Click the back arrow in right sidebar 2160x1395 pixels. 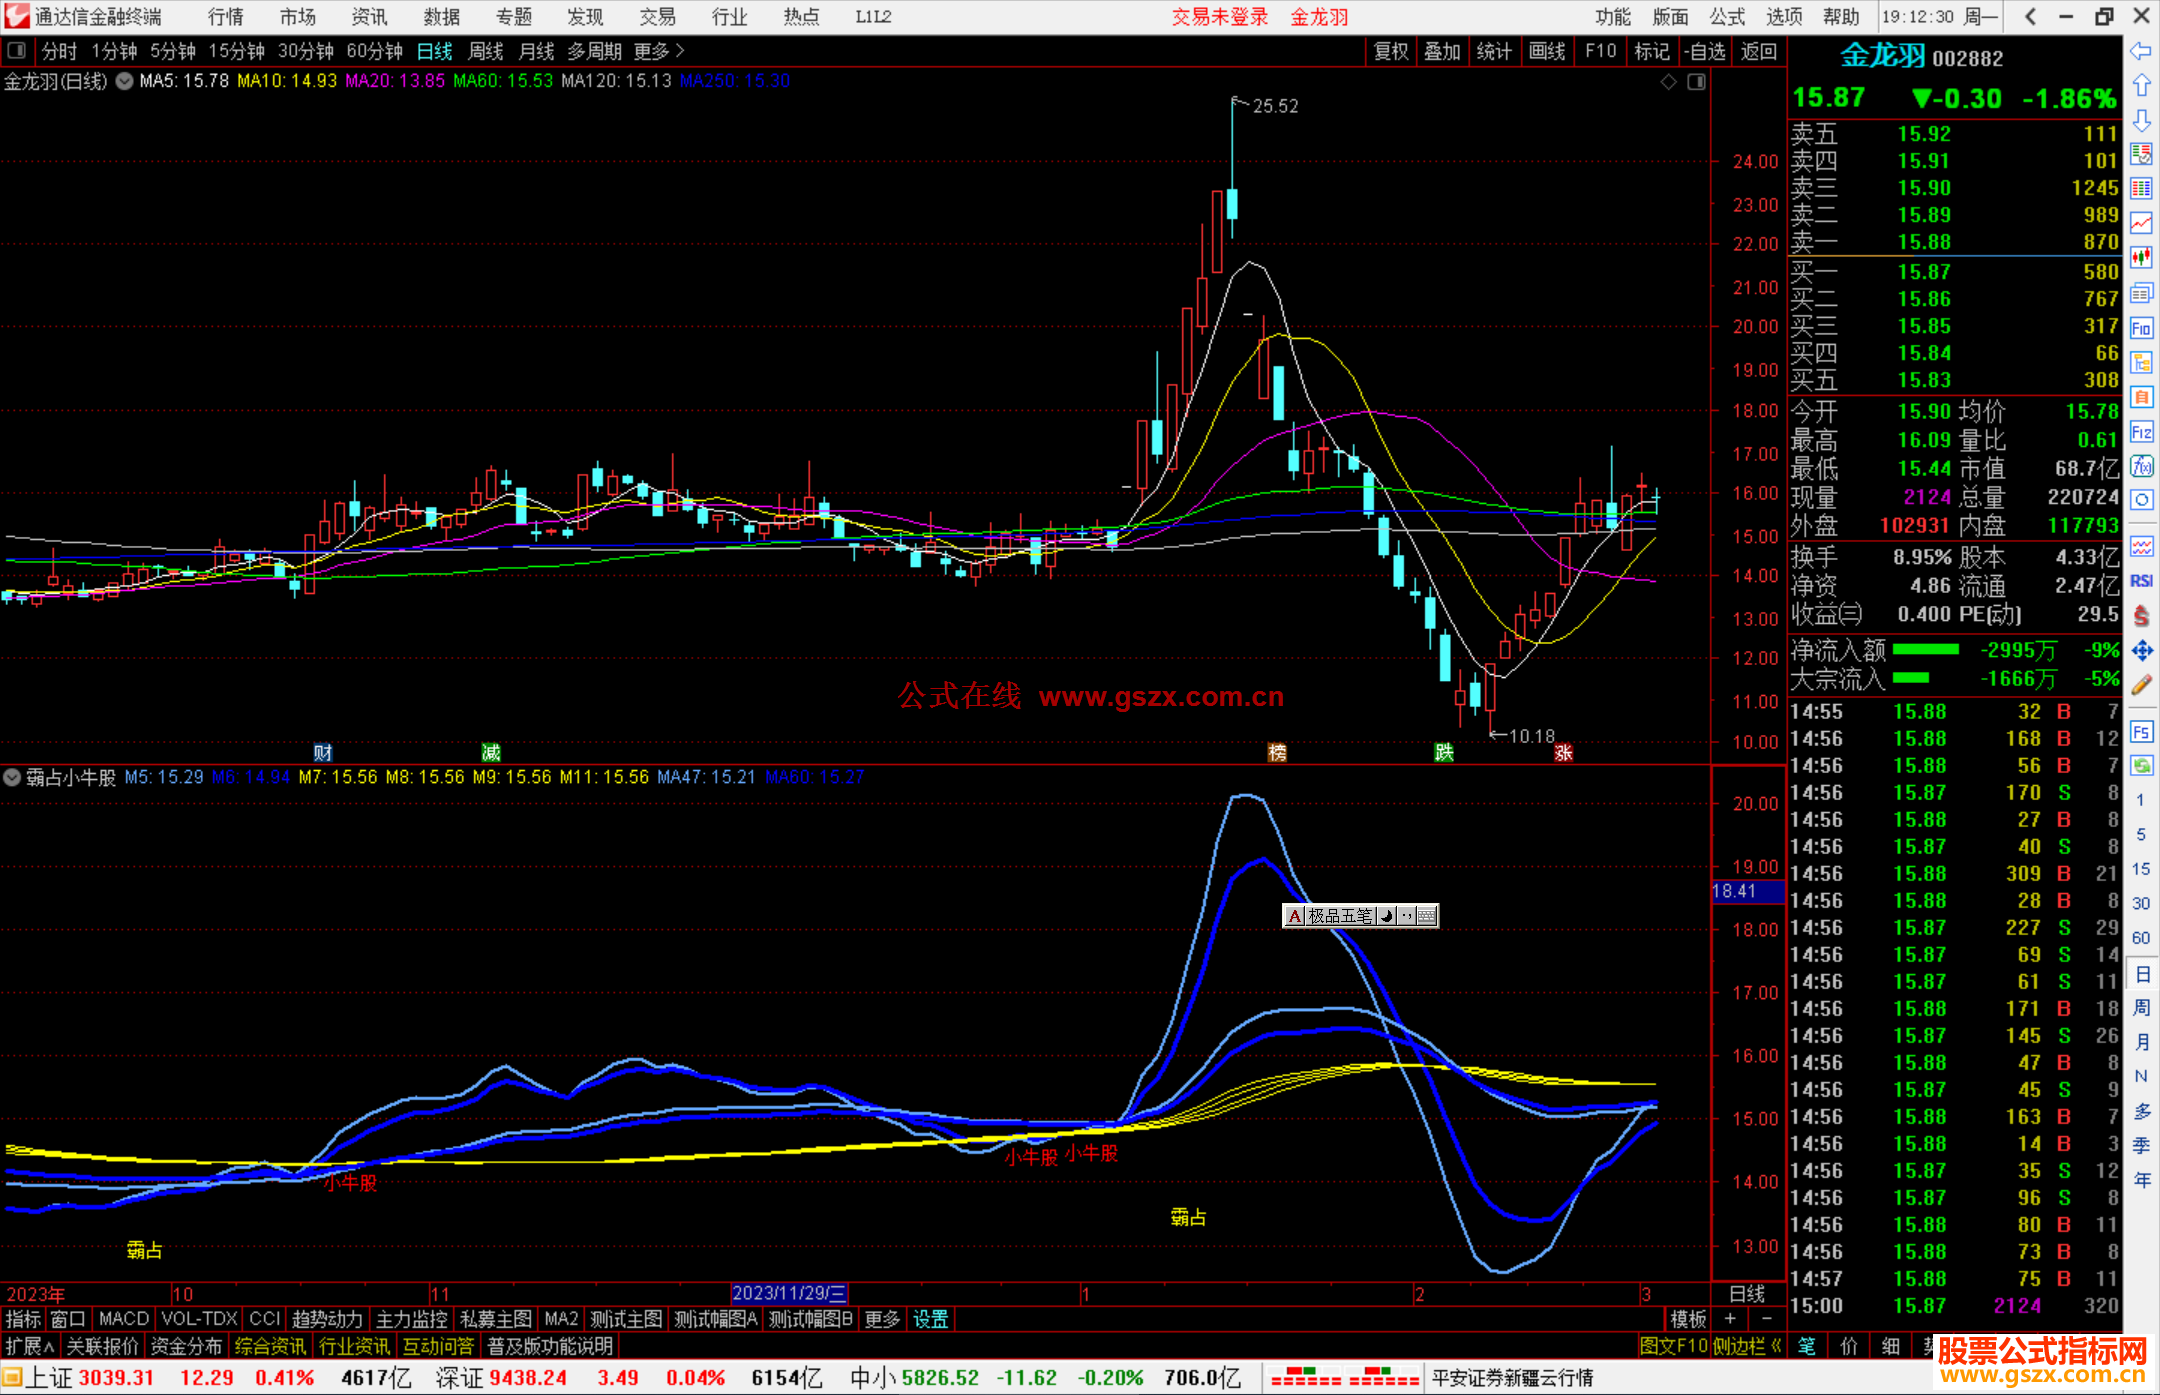pos(2141,51)
